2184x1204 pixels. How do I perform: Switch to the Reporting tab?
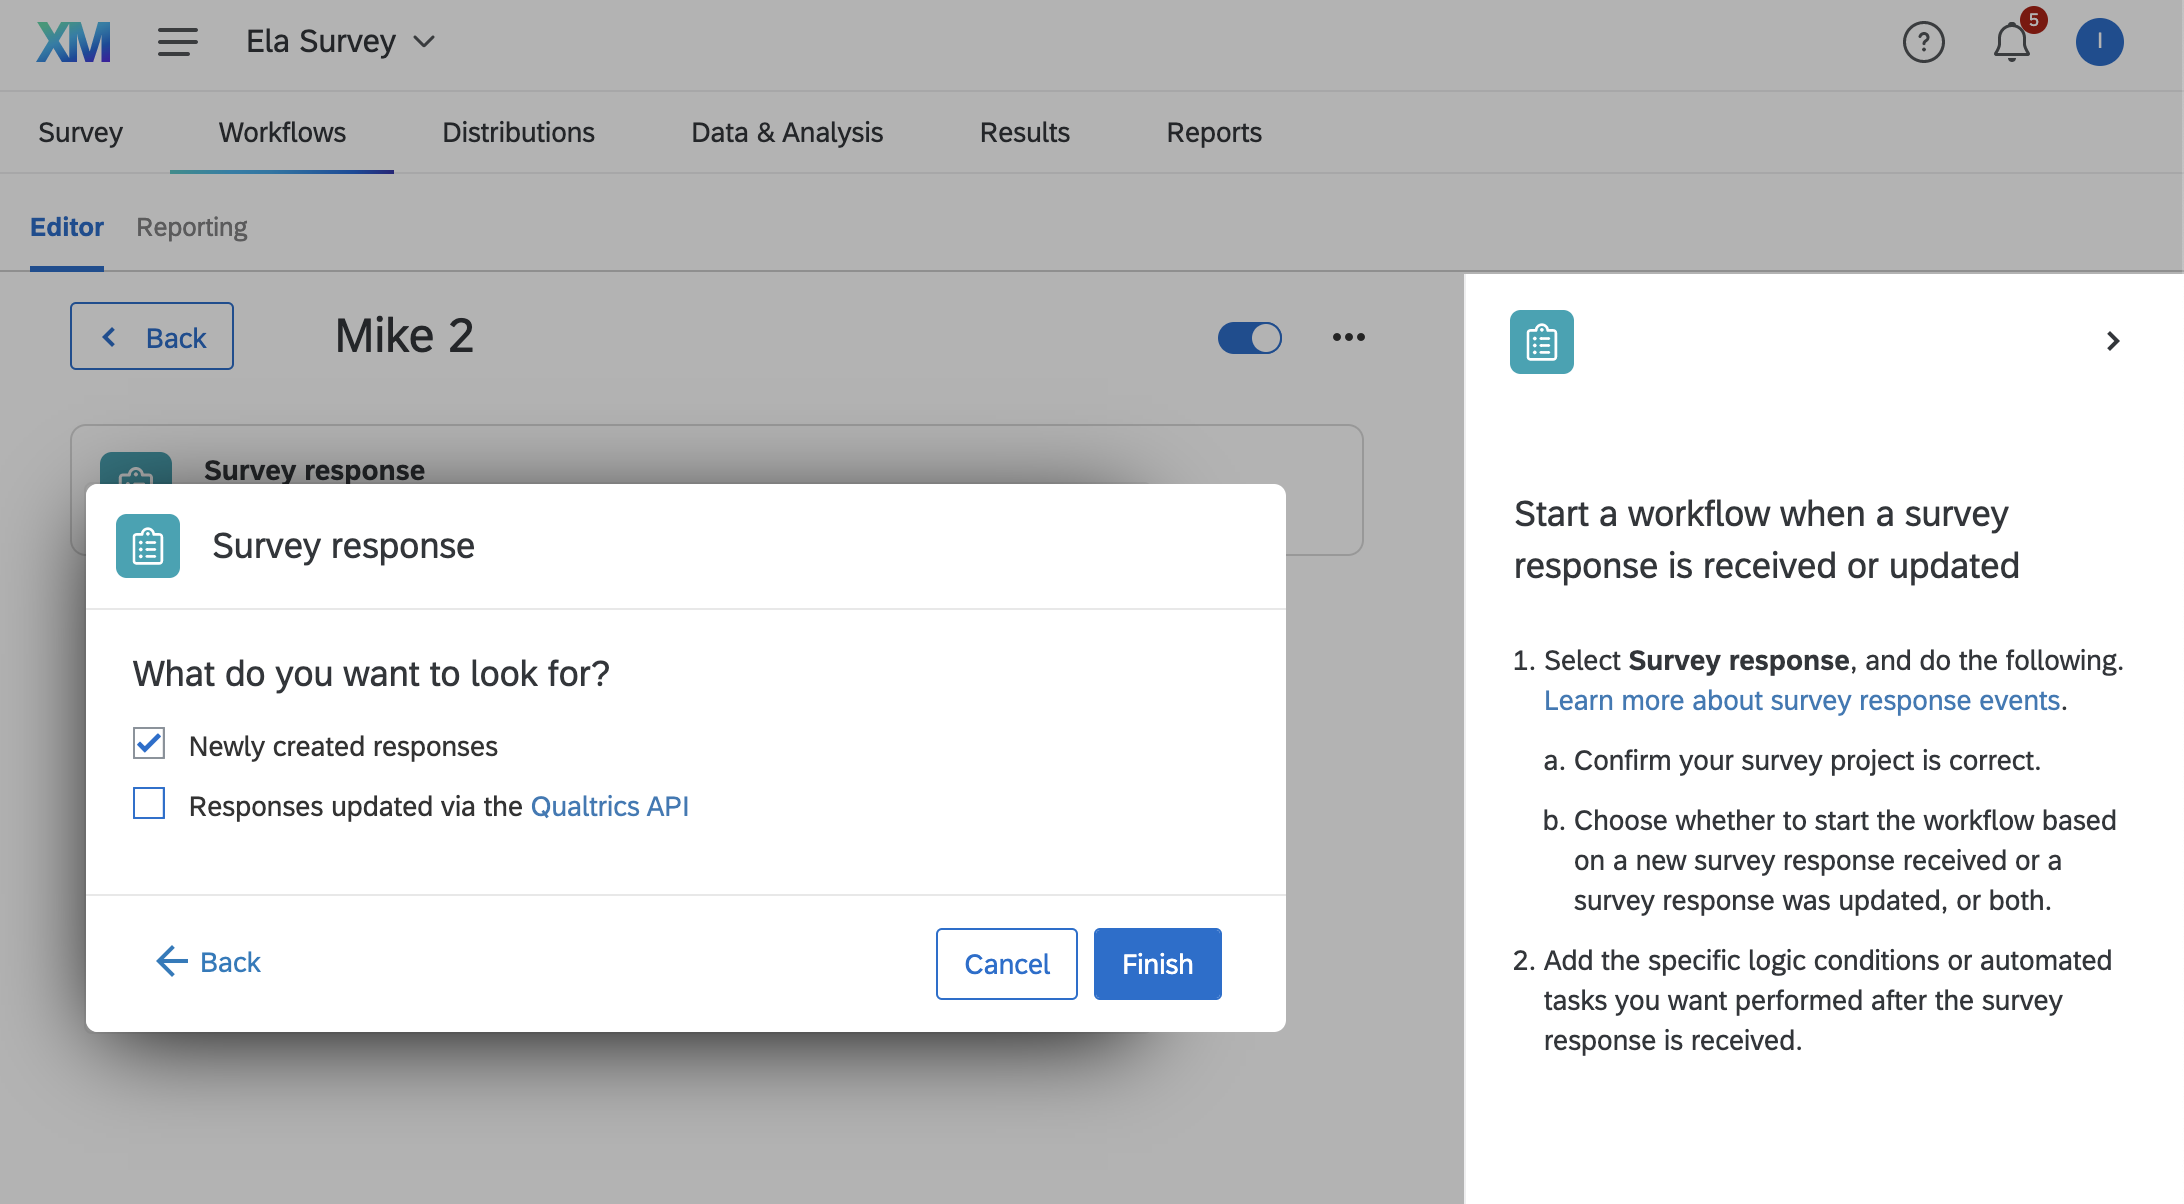coord(190,225)
